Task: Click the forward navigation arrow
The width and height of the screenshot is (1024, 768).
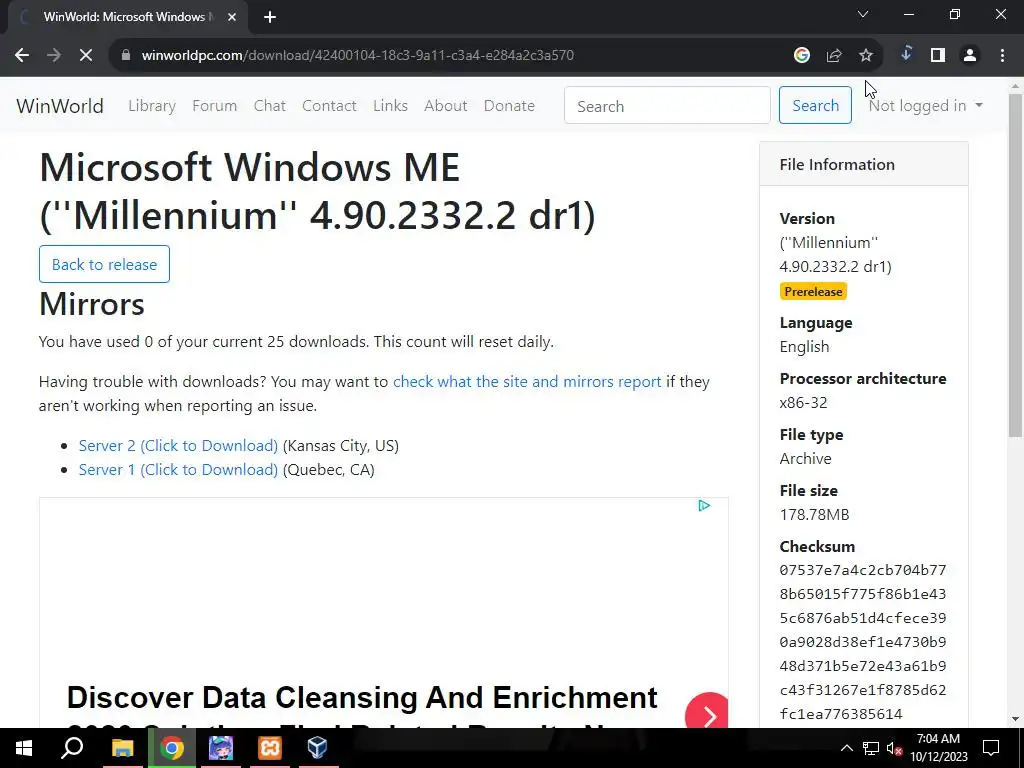Action: click(x=54, y=55)
